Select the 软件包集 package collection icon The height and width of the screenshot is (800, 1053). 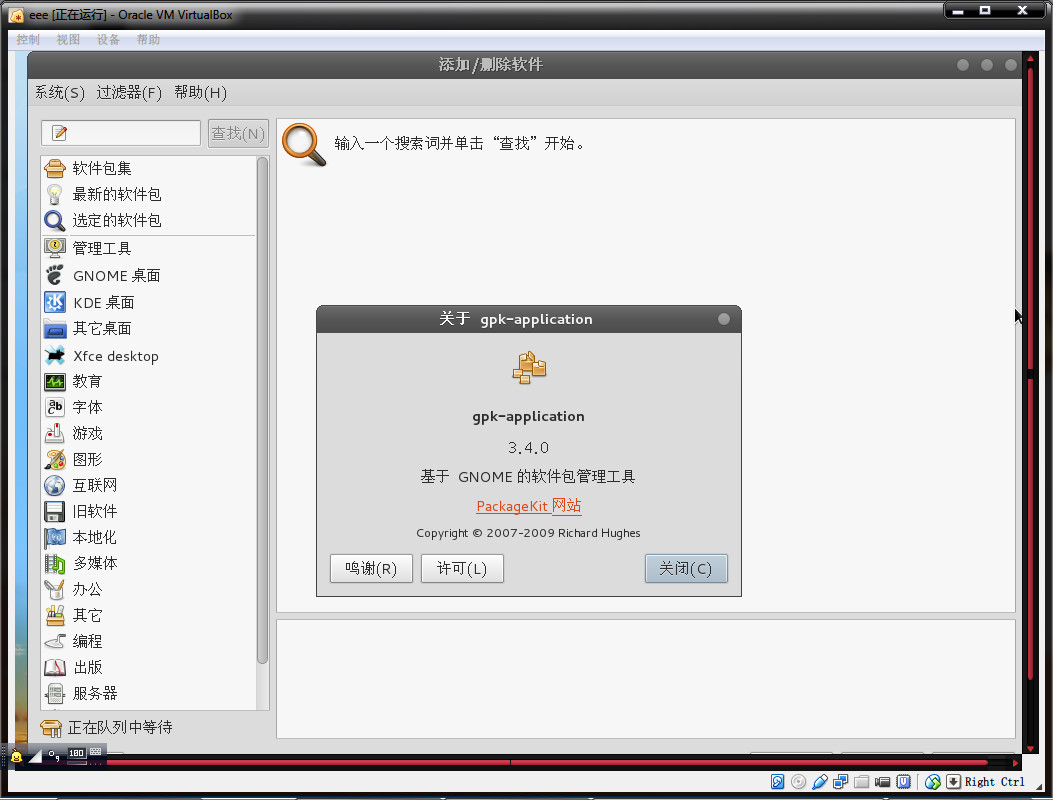pyautogui.click(x=54, y=167)
